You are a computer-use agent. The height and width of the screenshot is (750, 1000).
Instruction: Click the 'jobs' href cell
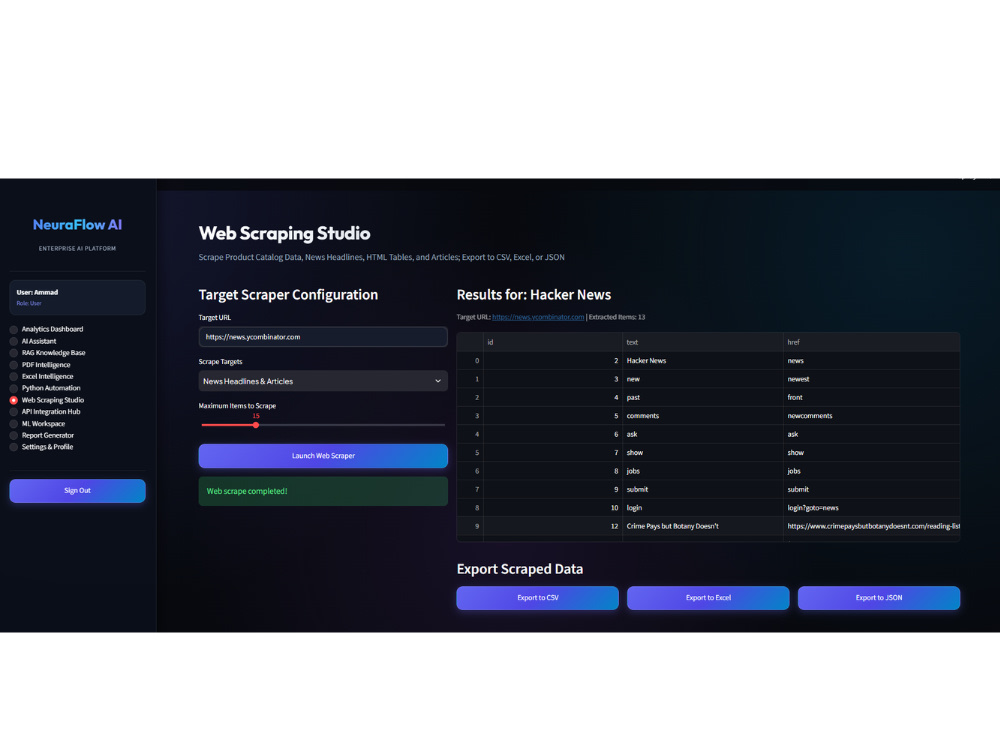point(871,471)
